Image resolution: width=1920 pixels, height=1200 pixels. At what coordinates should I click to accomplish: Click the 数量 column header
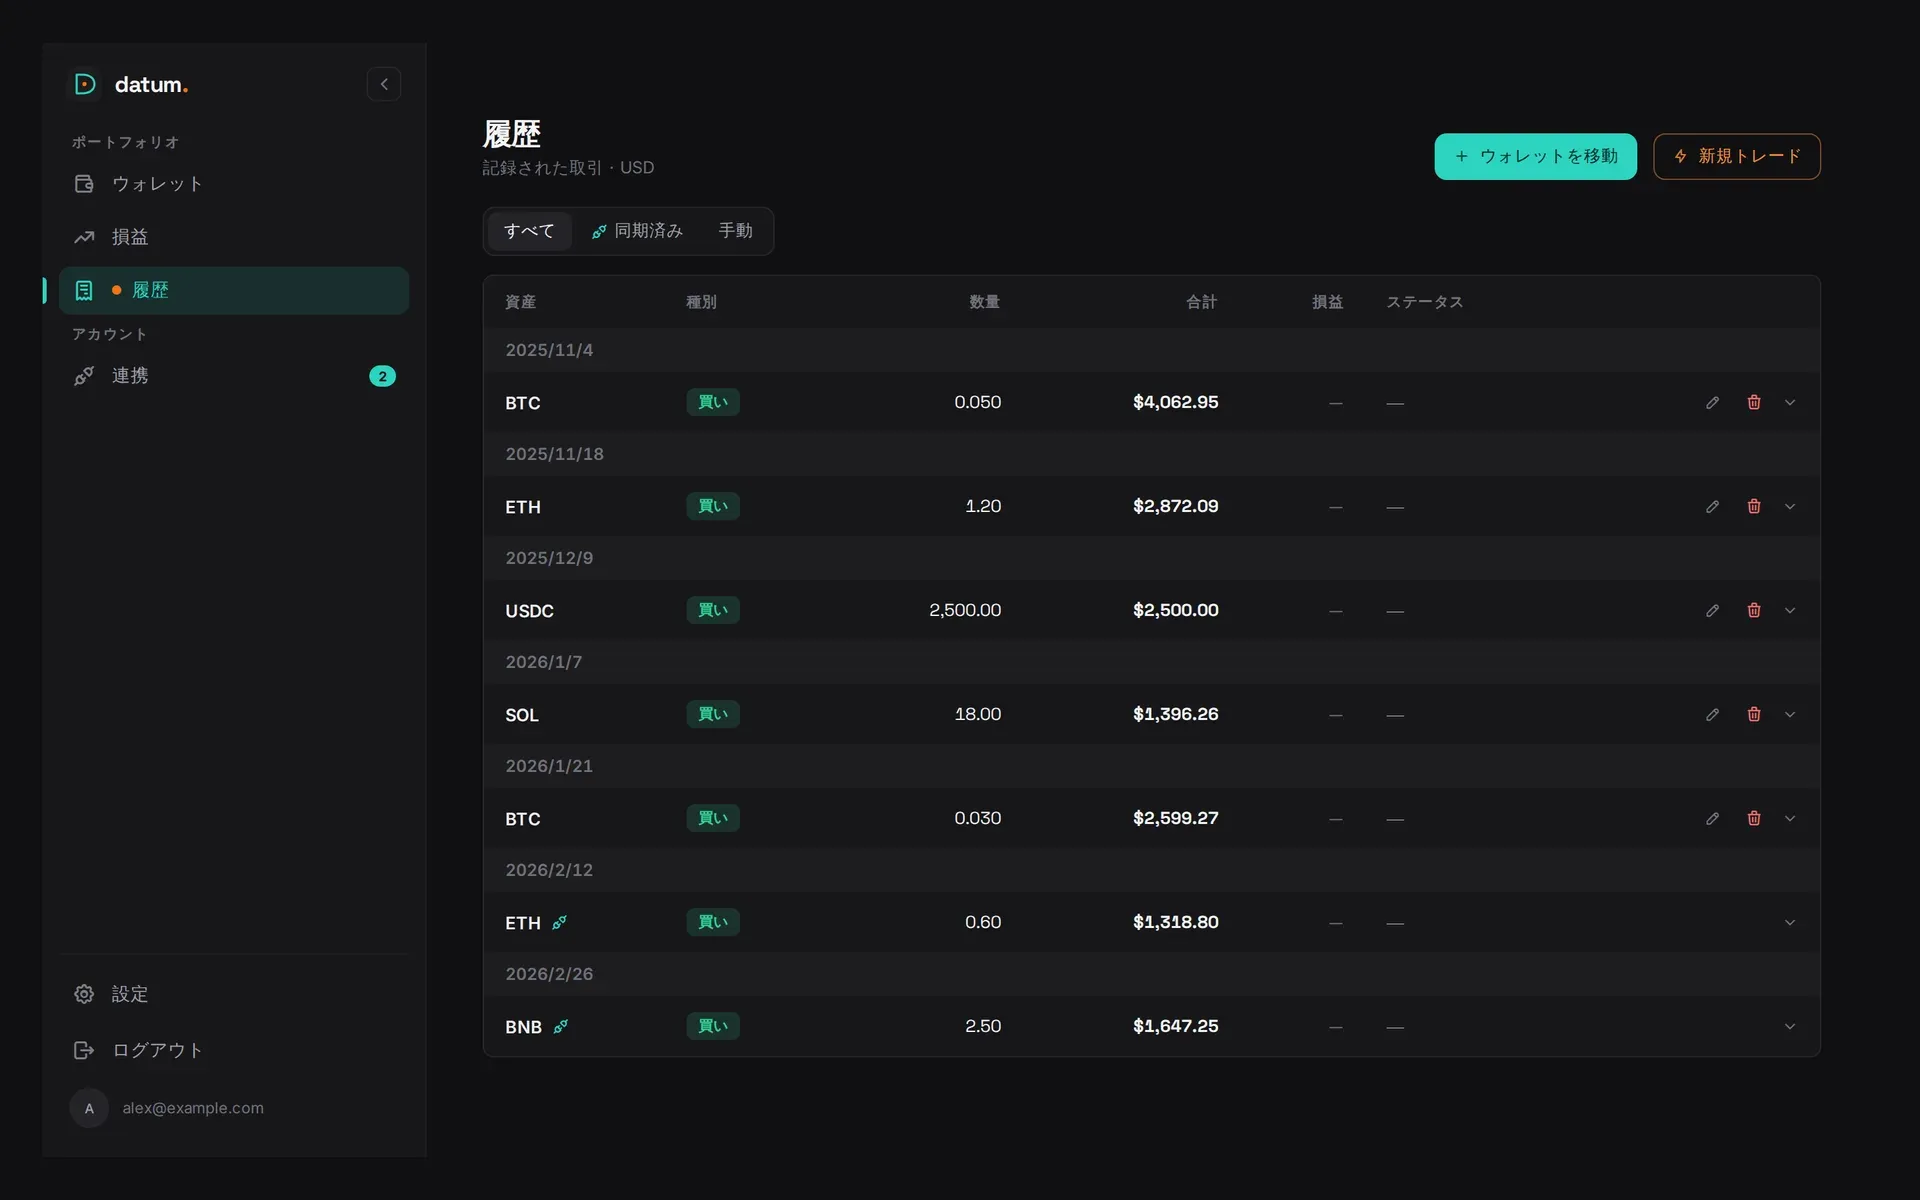point(984,302)
